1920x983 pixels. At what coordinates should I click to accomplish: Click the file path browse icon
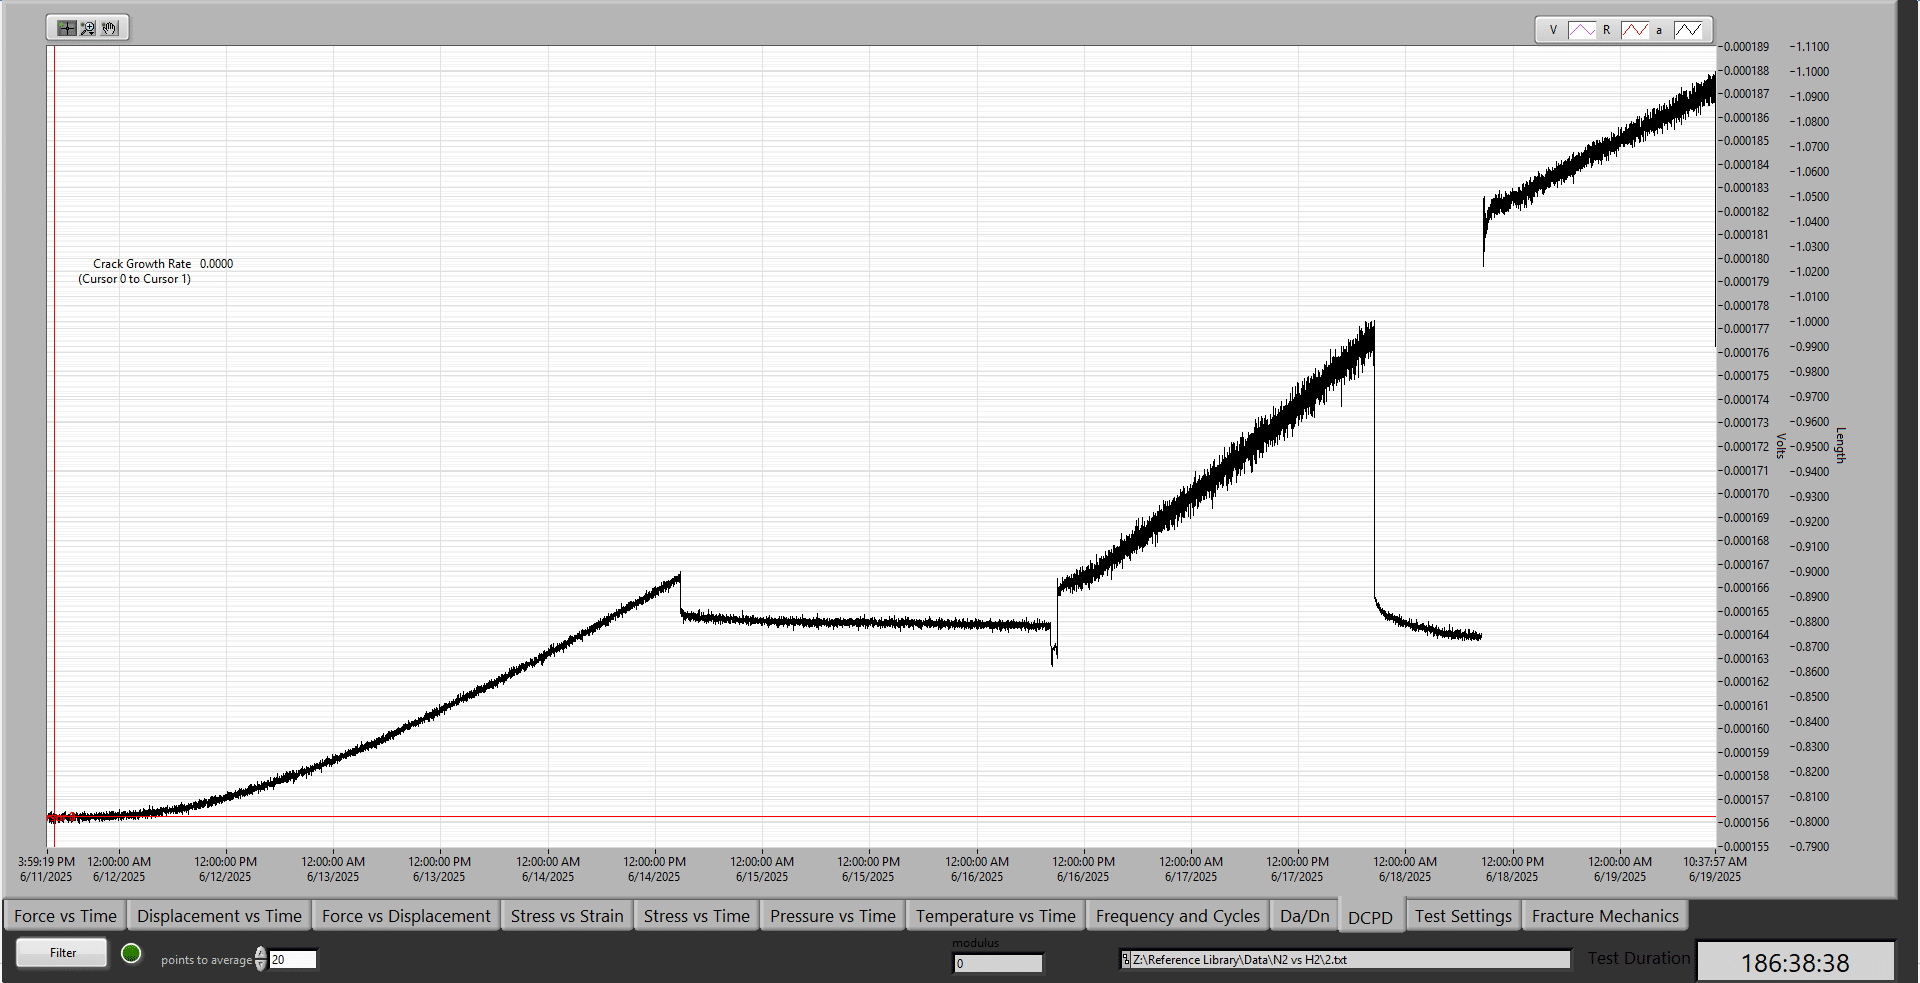coord(1125,960)
